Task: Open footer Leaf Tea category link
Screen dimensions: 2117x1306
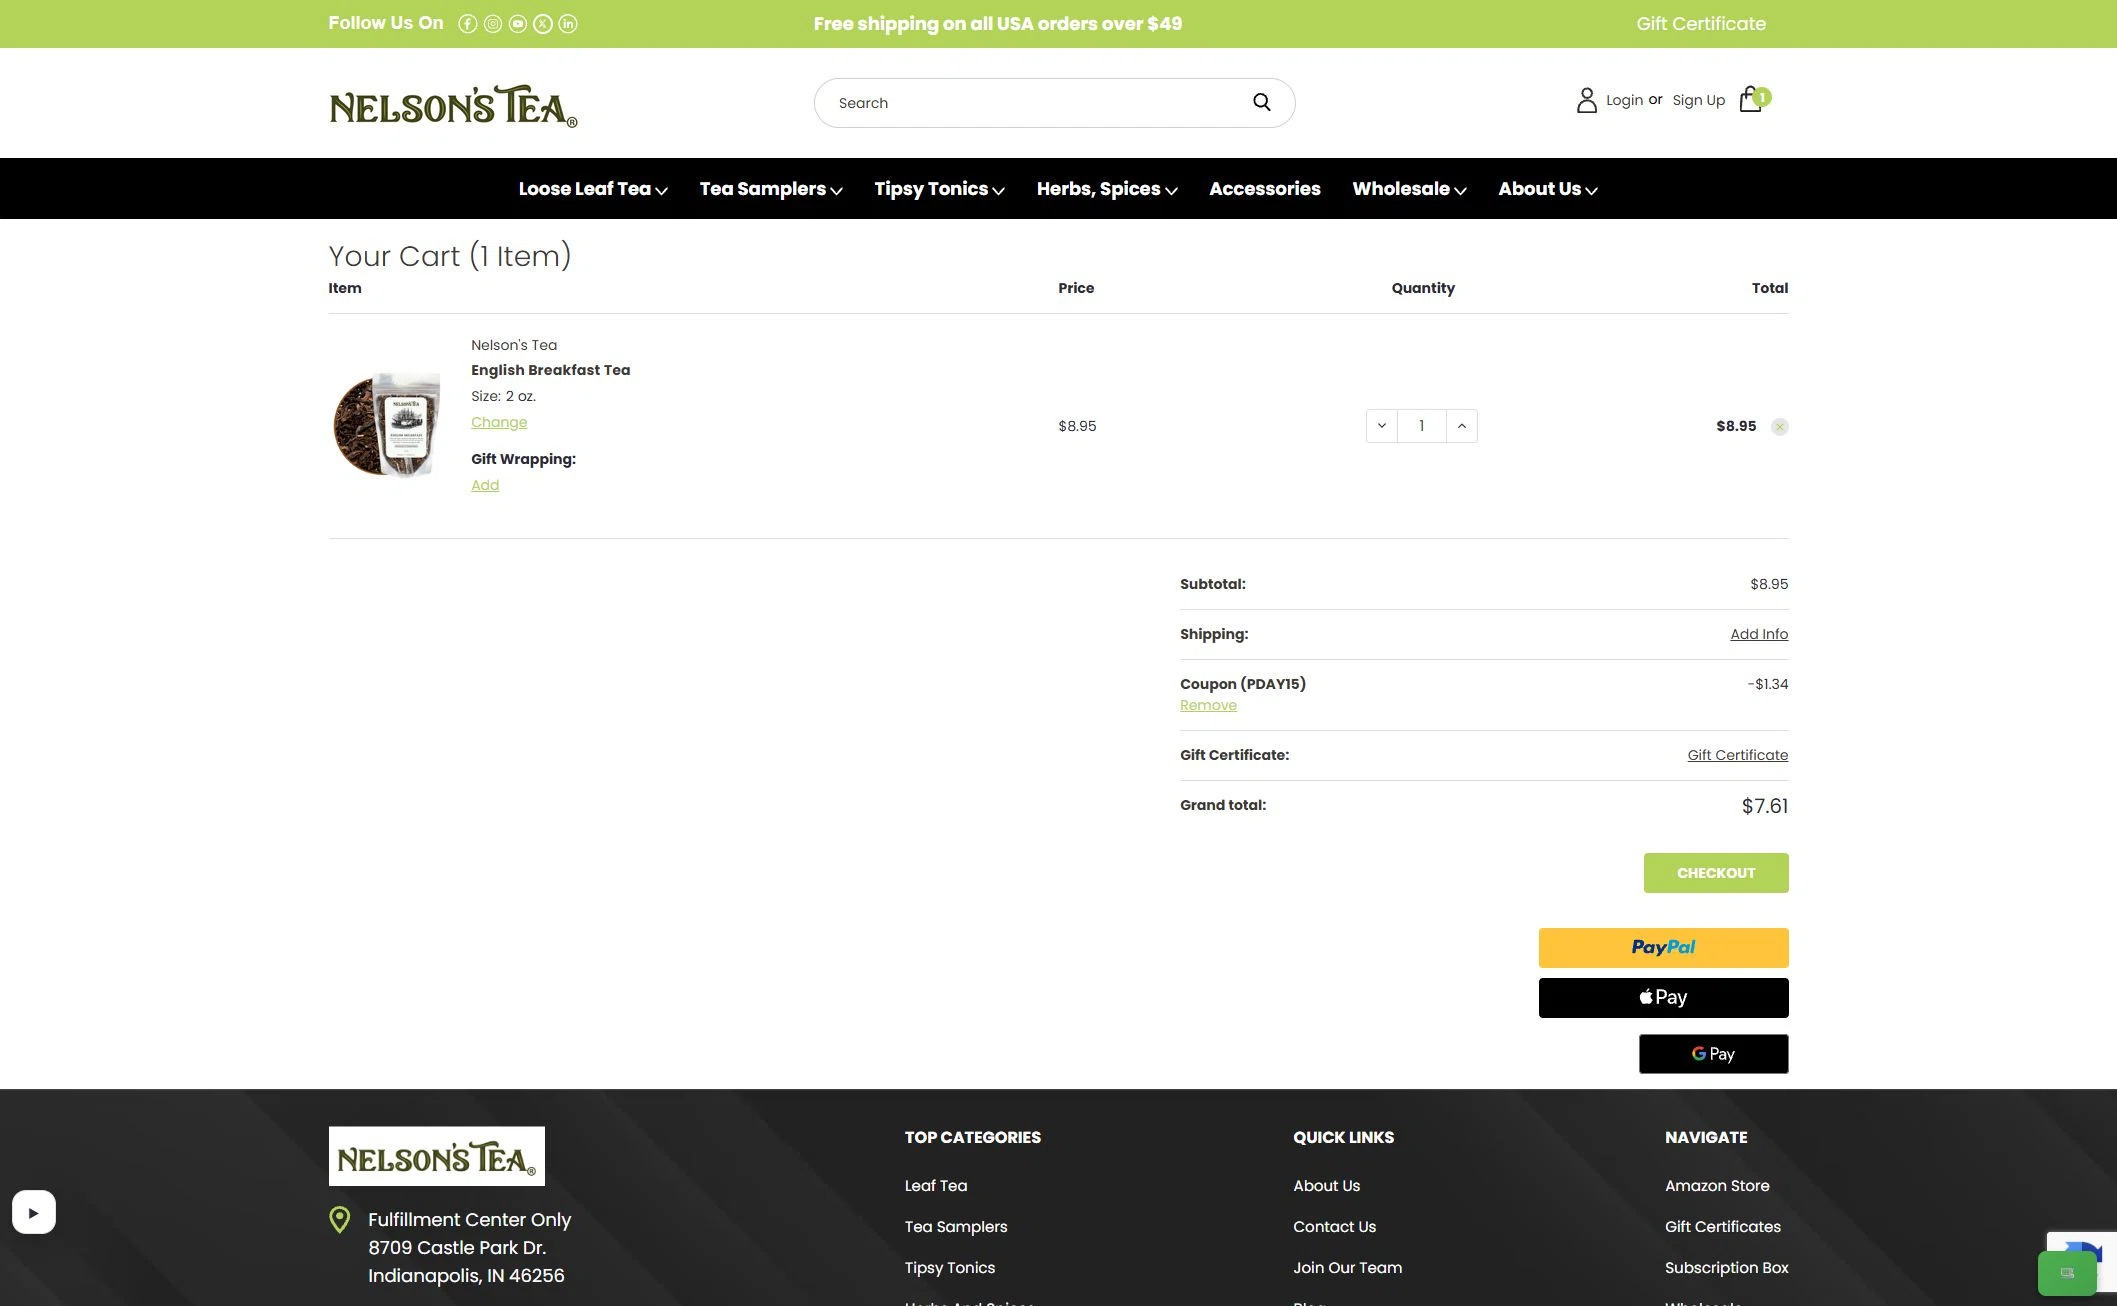Action: click(936, 1186)
